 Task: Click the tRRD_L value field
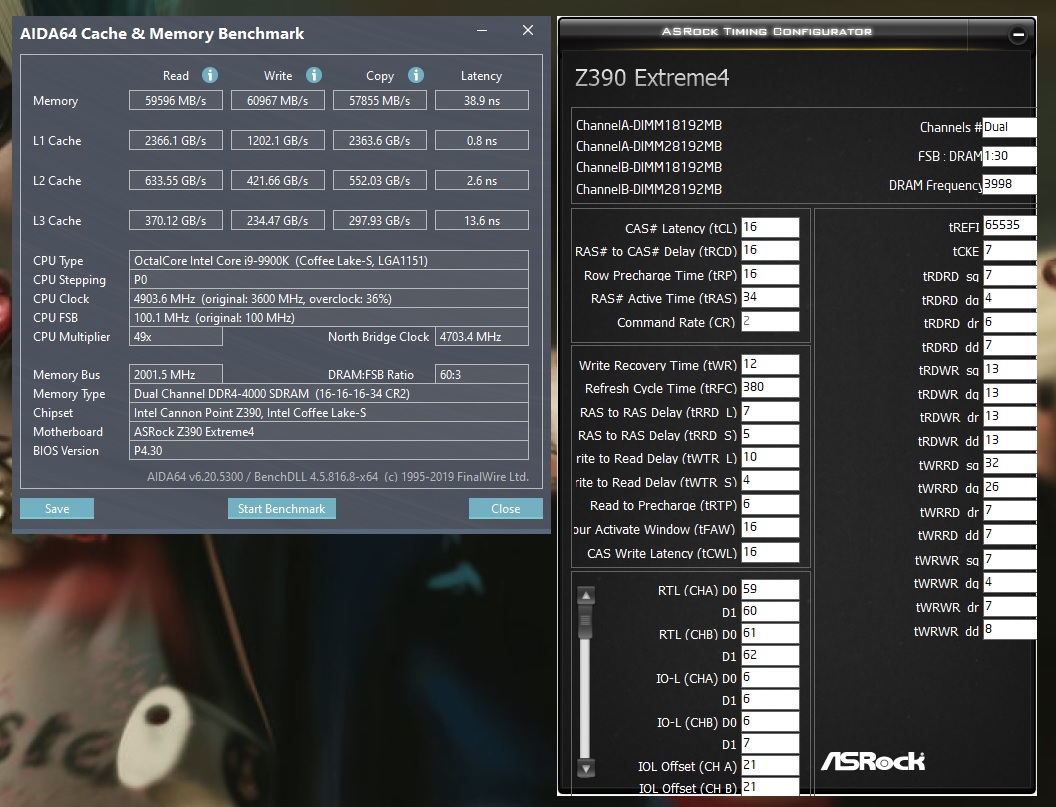pos(770,412)
